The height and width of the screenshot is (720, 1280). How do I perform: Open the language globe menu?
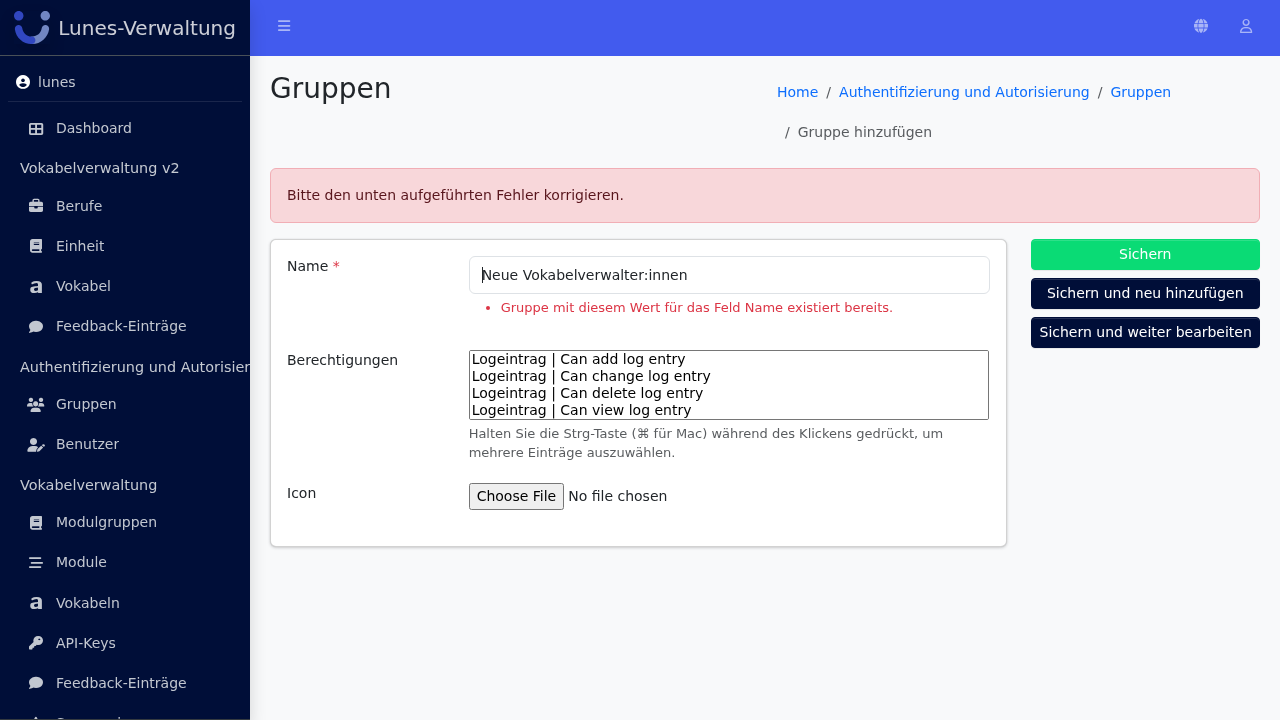pos(1201,26)
